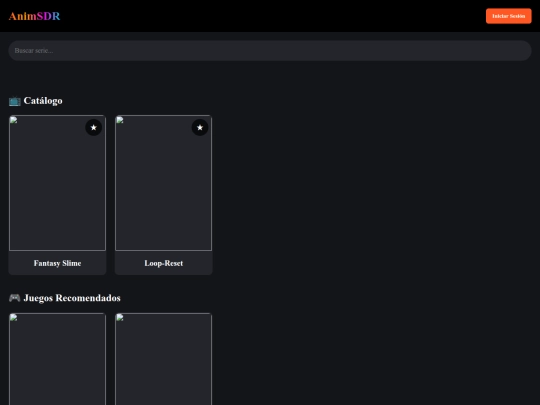Click the Iniciar Sesión button
The height and width of the screenshot is (405, 540).
coord(508,16)
